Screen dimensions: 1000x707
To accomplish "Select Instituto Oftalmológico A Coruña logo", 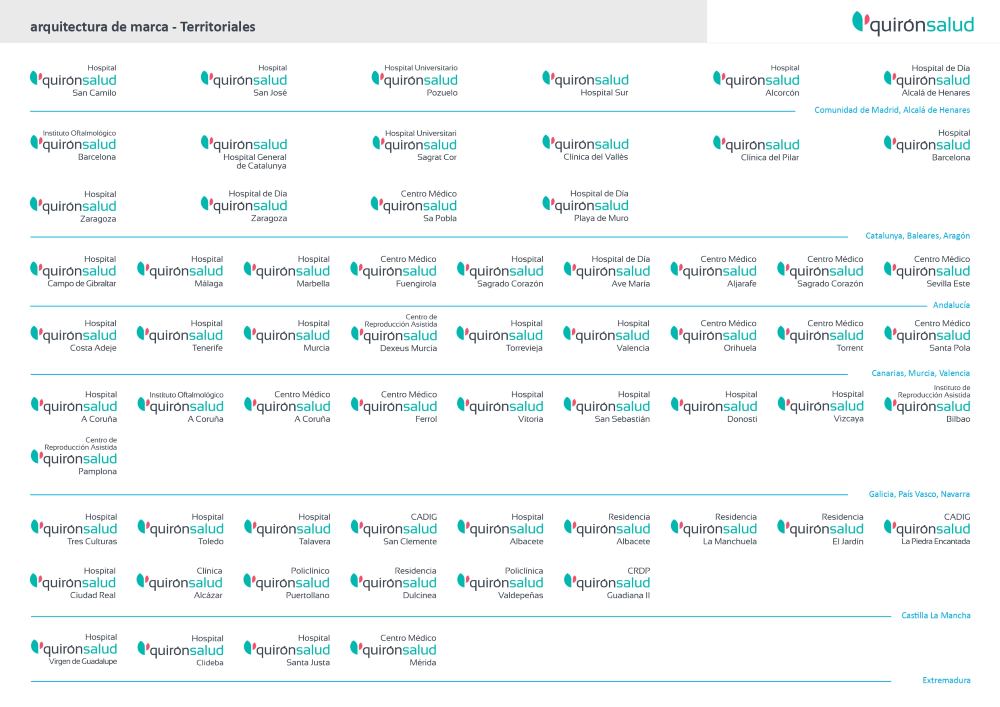I will [180, 407].
